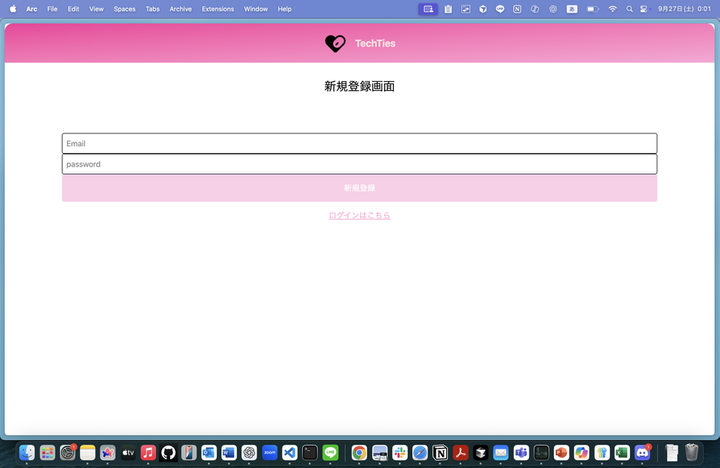Open Music app from the Dock

click(148, 453)
